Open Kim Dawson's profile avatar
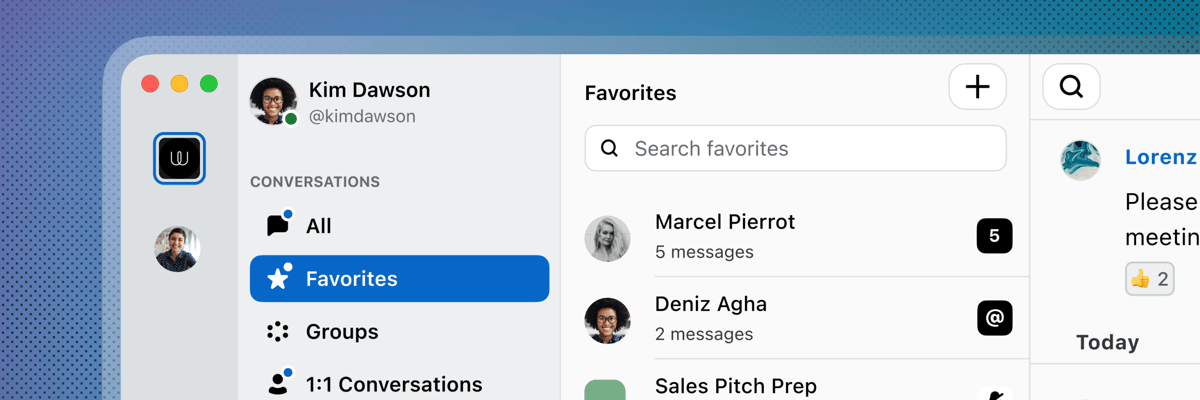 pyautogui.click(x=273, y=101)
